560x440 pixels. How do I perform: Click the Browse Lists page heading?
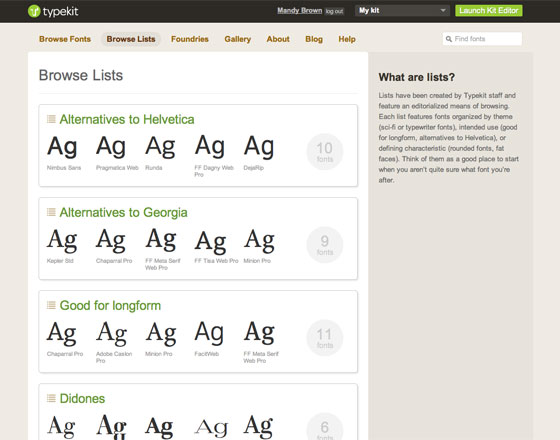tap(81, 75)
